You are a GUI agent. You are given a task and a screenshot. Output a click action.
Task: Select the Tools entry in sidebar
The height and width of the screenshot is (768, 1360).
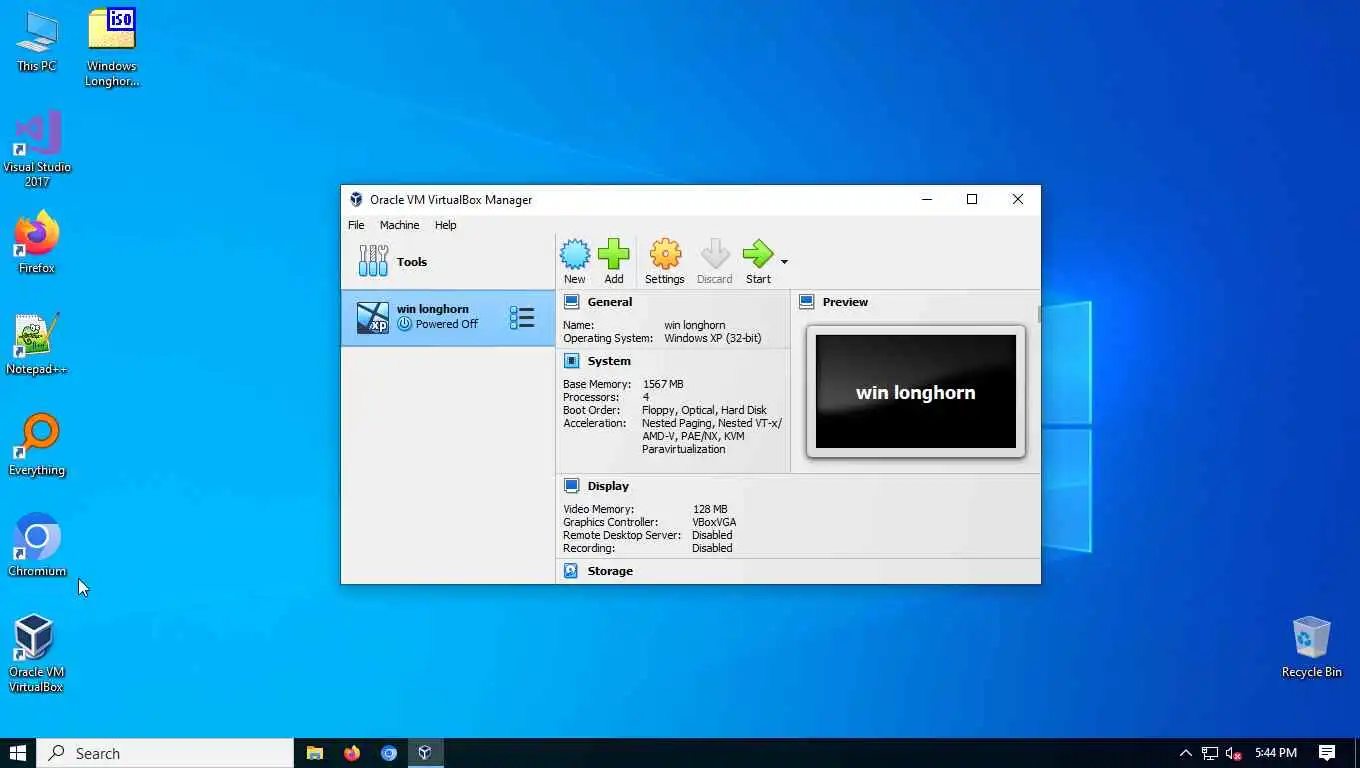point(448,262)
